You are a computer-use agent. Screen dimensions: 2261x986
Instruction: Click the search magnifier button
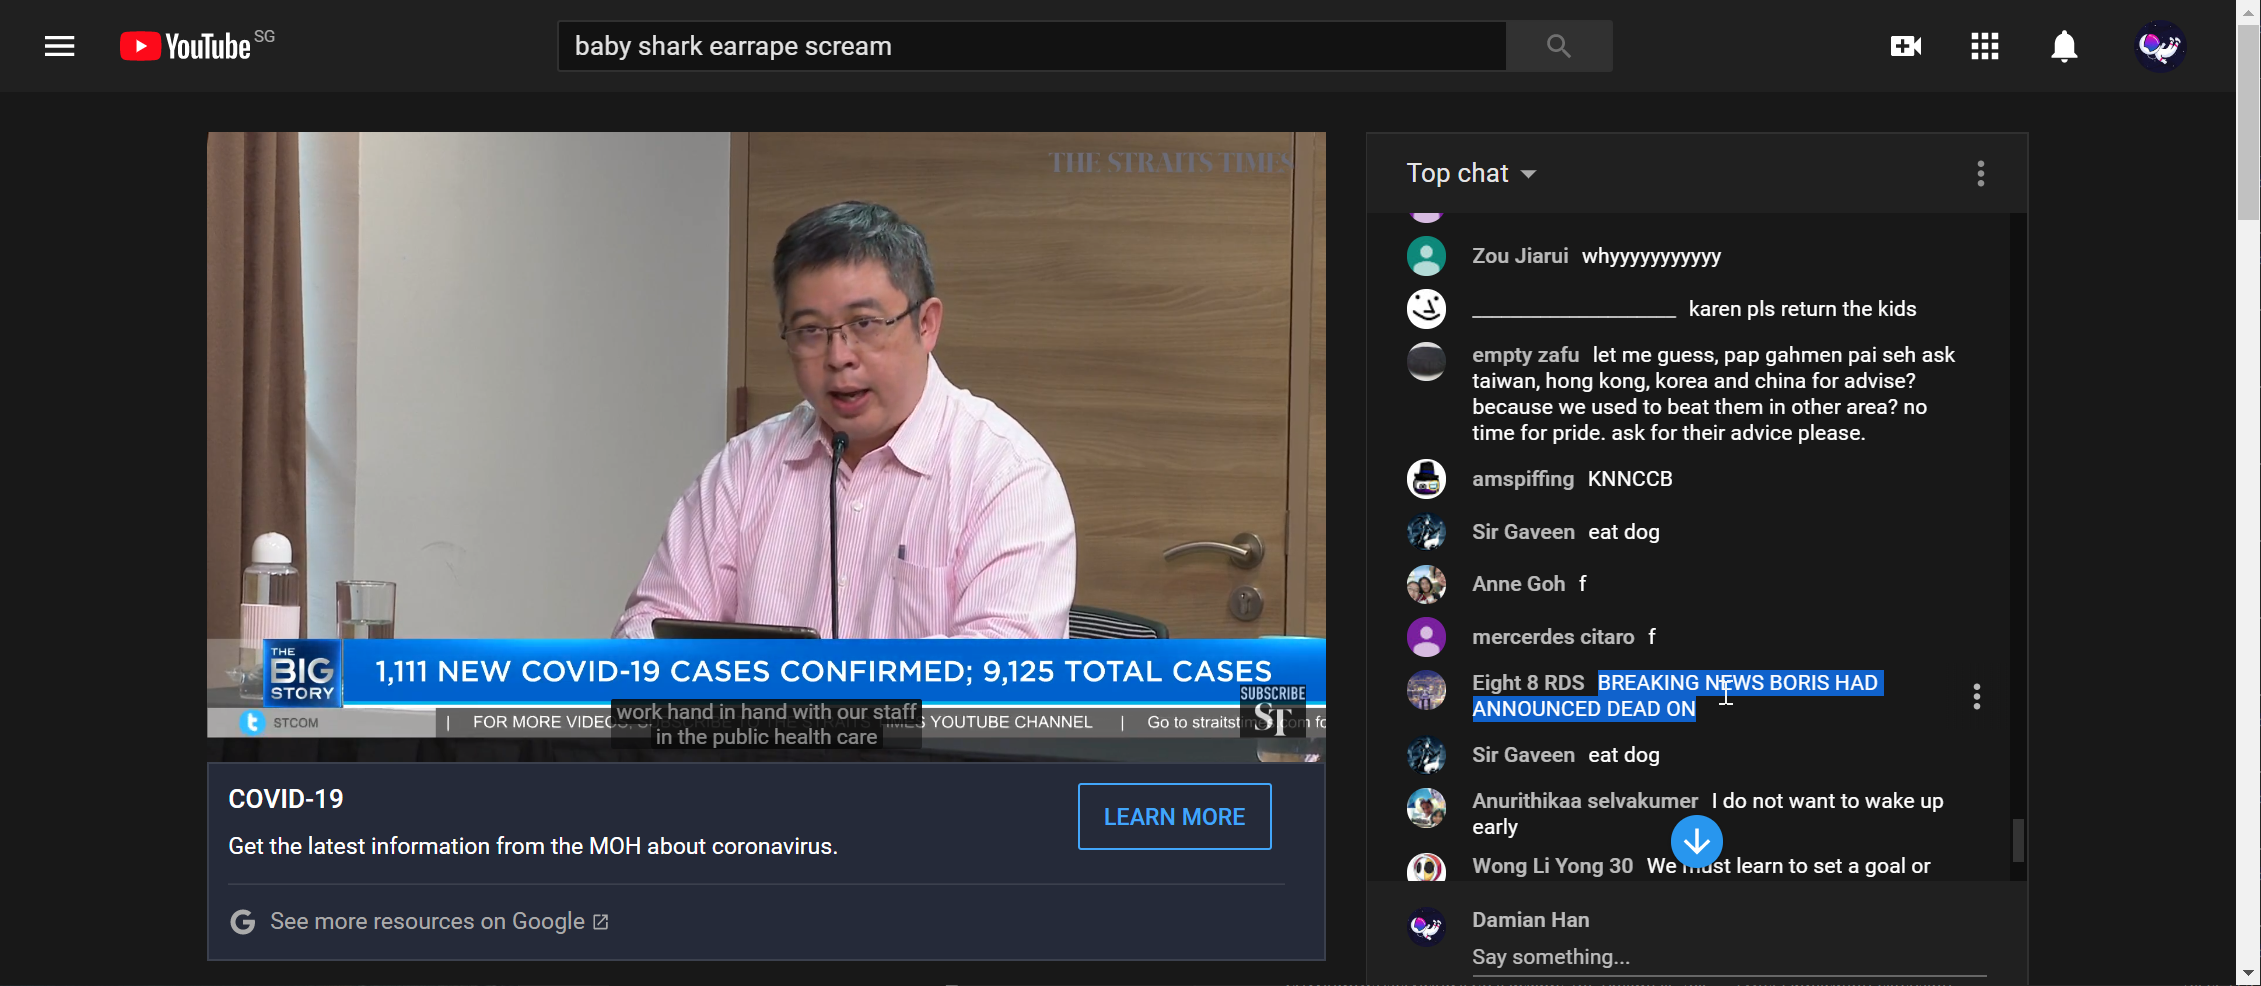pyautogui.click(x=1558, y=46)
